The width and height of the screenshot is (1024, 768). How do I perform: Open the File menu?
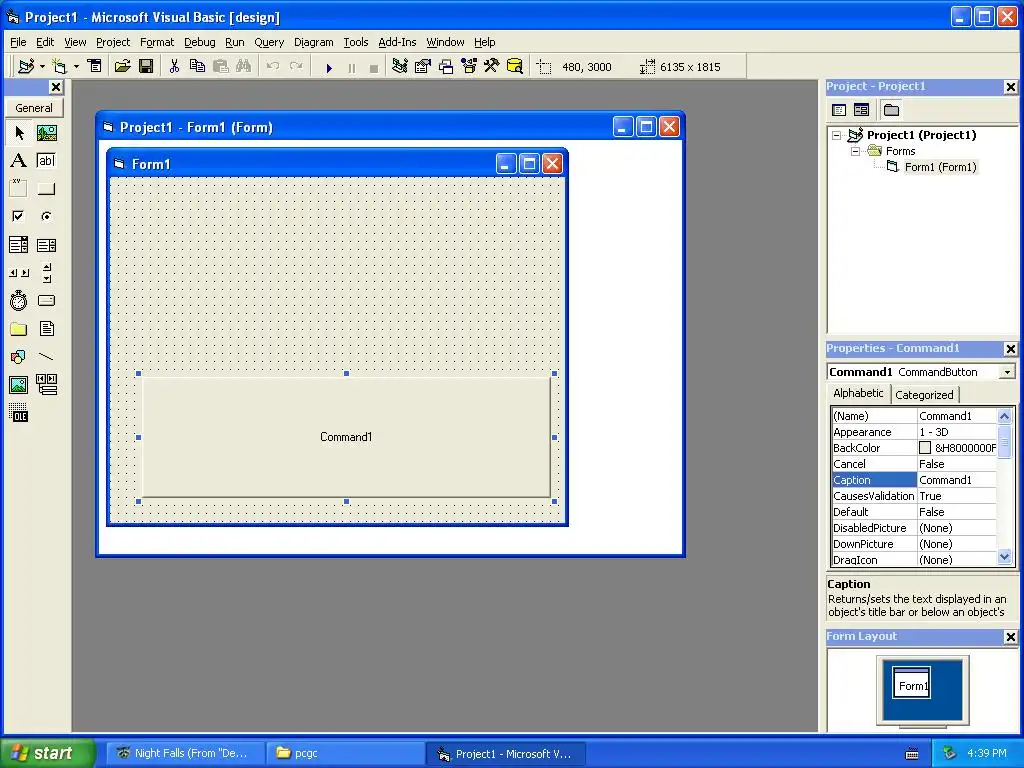(x=18, y=42)
